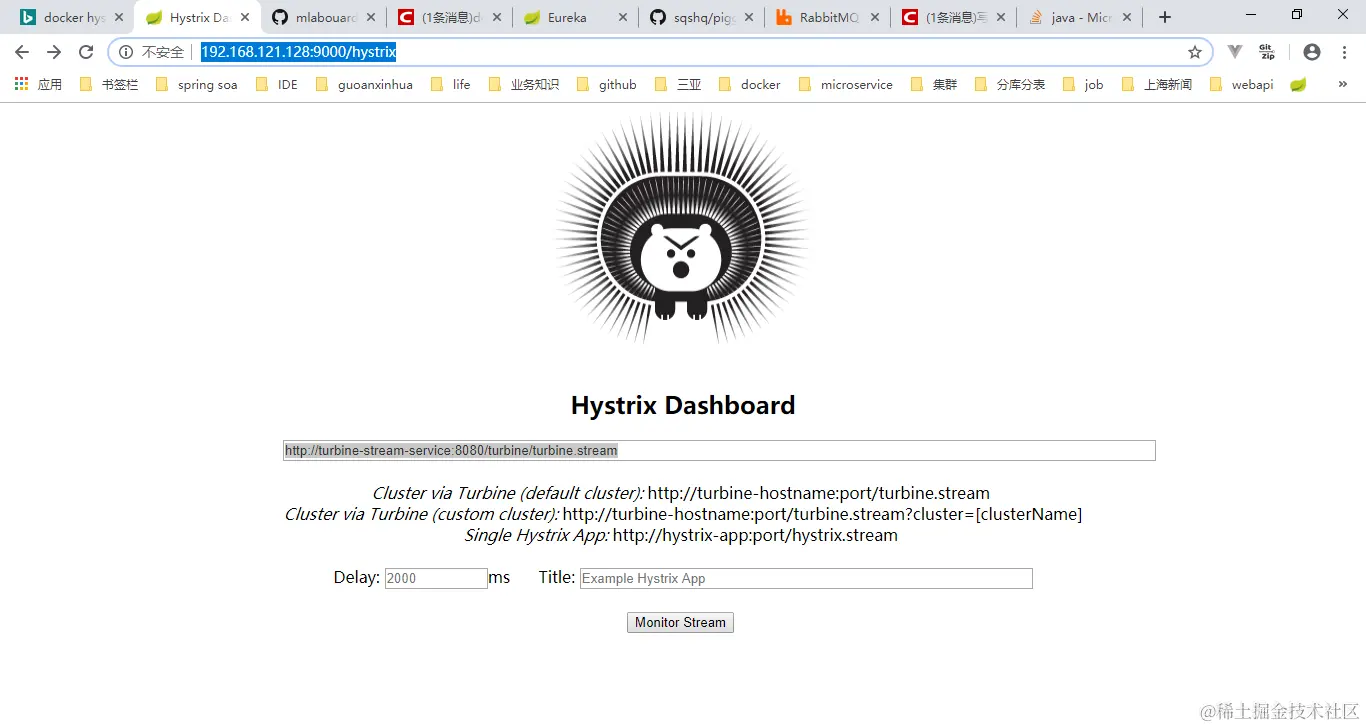Close the java - Micr tab
This screenshot has width=1366, height=728.
[1127, 17]
